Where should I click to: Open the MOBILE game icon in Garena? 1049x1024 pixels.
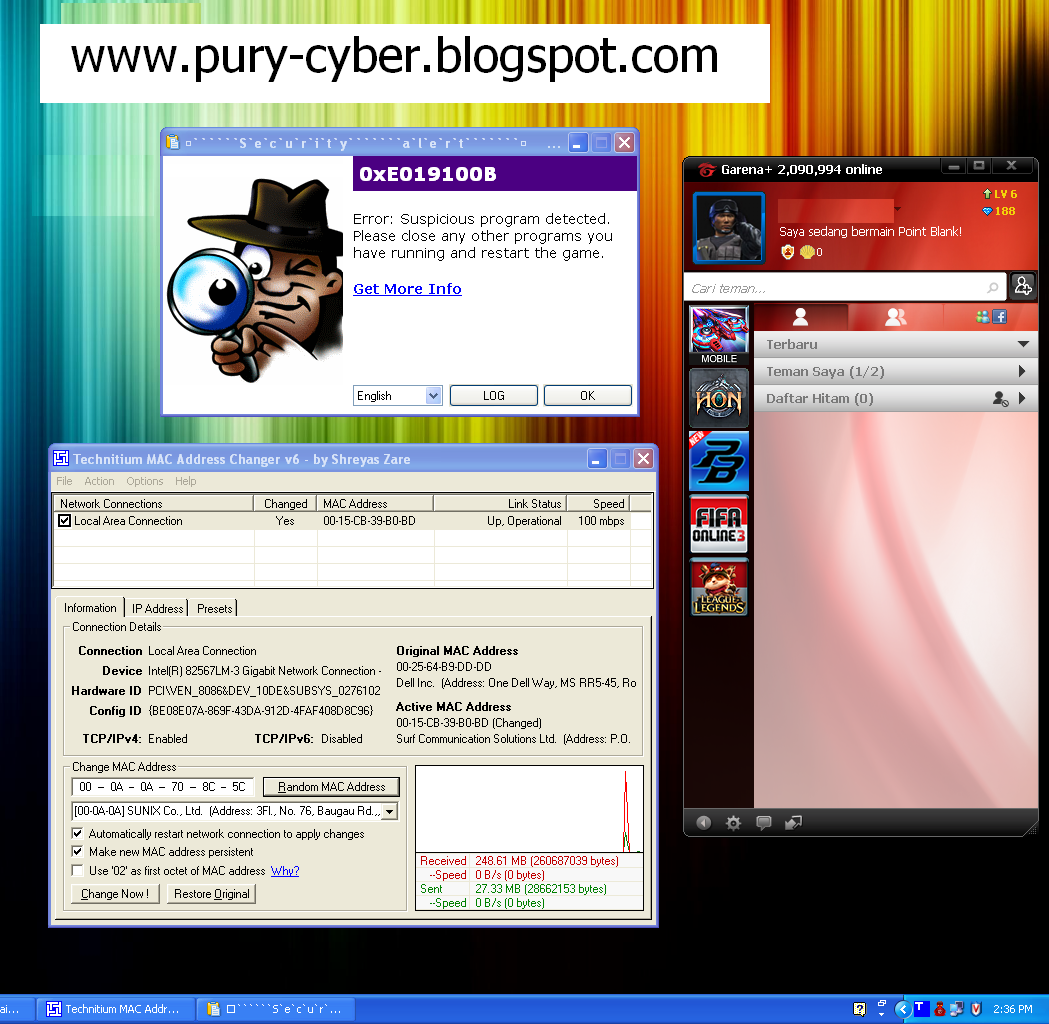coord(719,335)
